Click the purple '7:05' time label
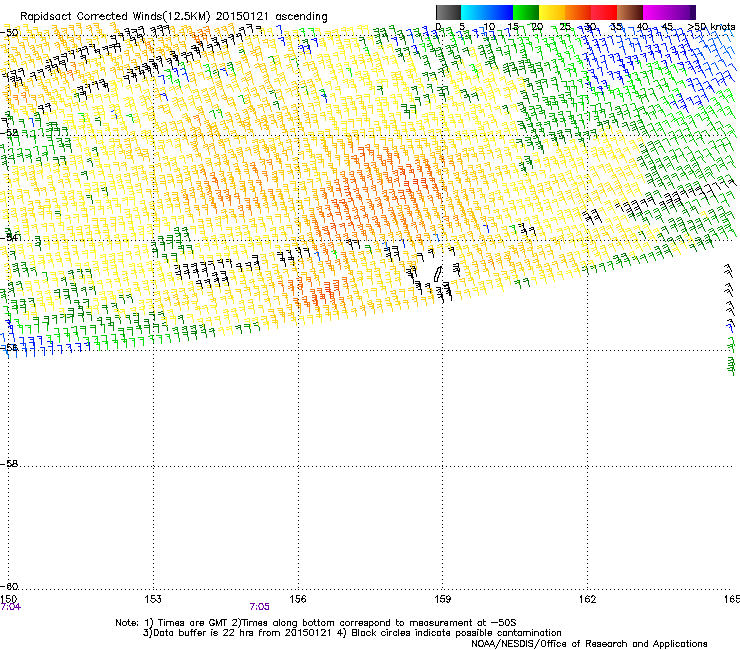 click(260, 607)
